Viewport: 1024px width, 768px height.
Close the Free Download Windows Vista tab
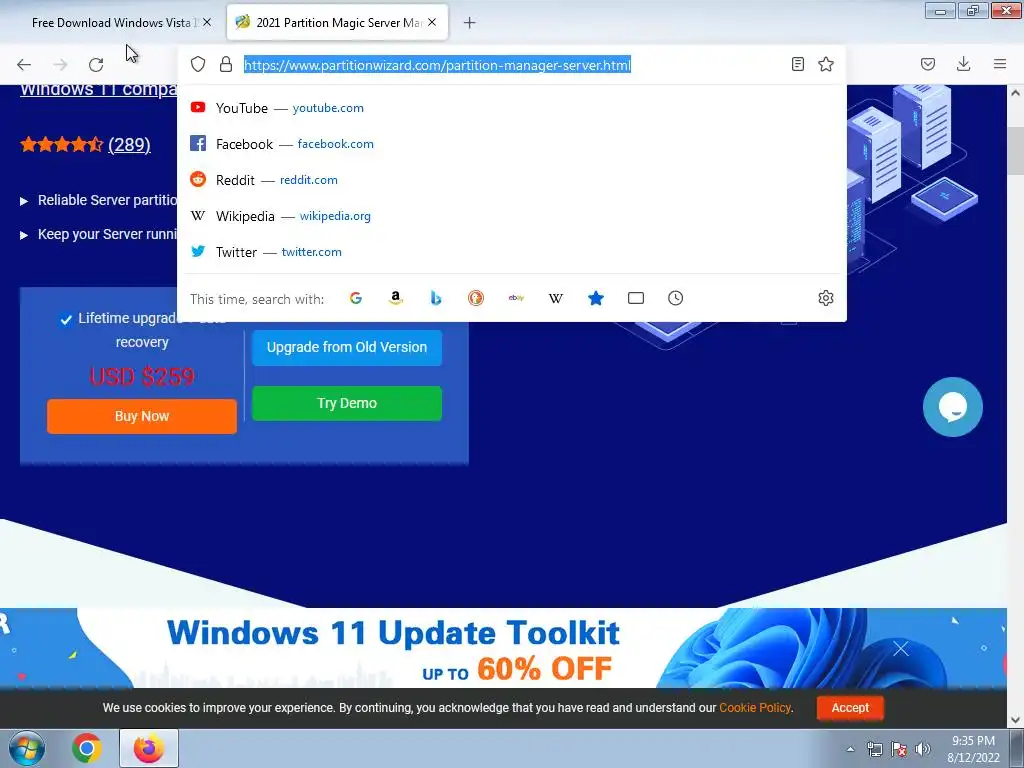[207, 22]
